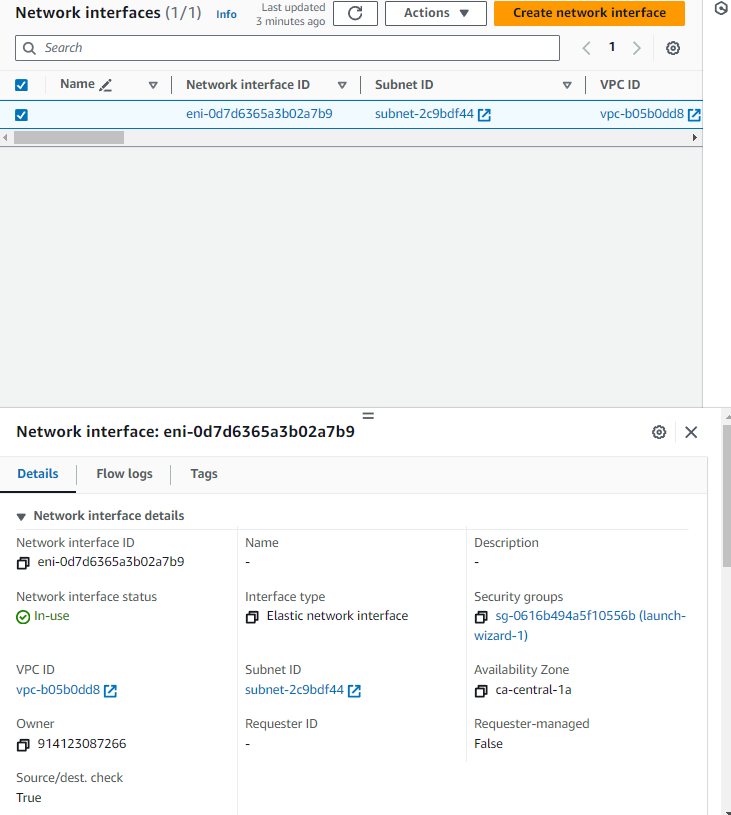Image resolution: width=731 pixels, height=815 pixels.
Task: Open the Actions dropdown menu
Action: (x=435, y=13)
